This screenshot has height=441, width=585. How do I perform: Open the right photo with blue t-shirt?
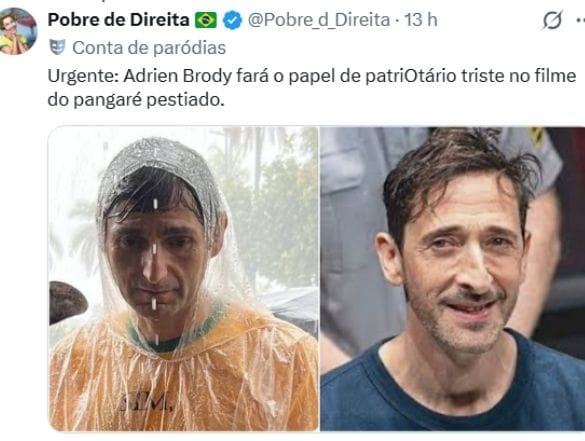pos(453,279)
